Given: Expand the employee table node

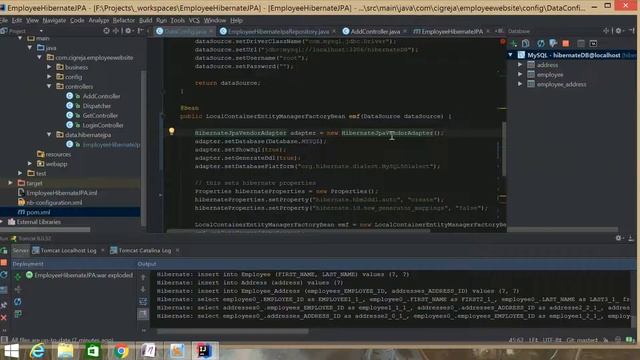Looking at the screenshot, I should (x=520, y=74).
